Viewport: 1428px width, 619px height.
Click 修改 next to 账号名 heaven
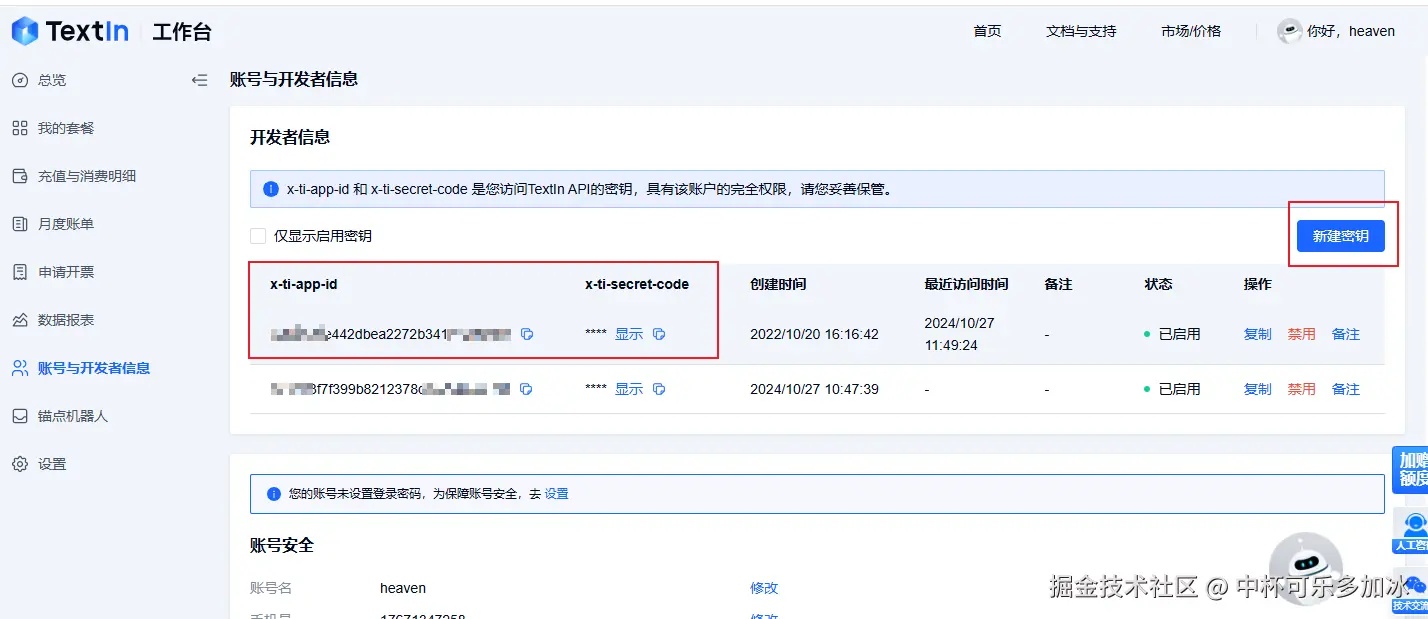point(764,588)
